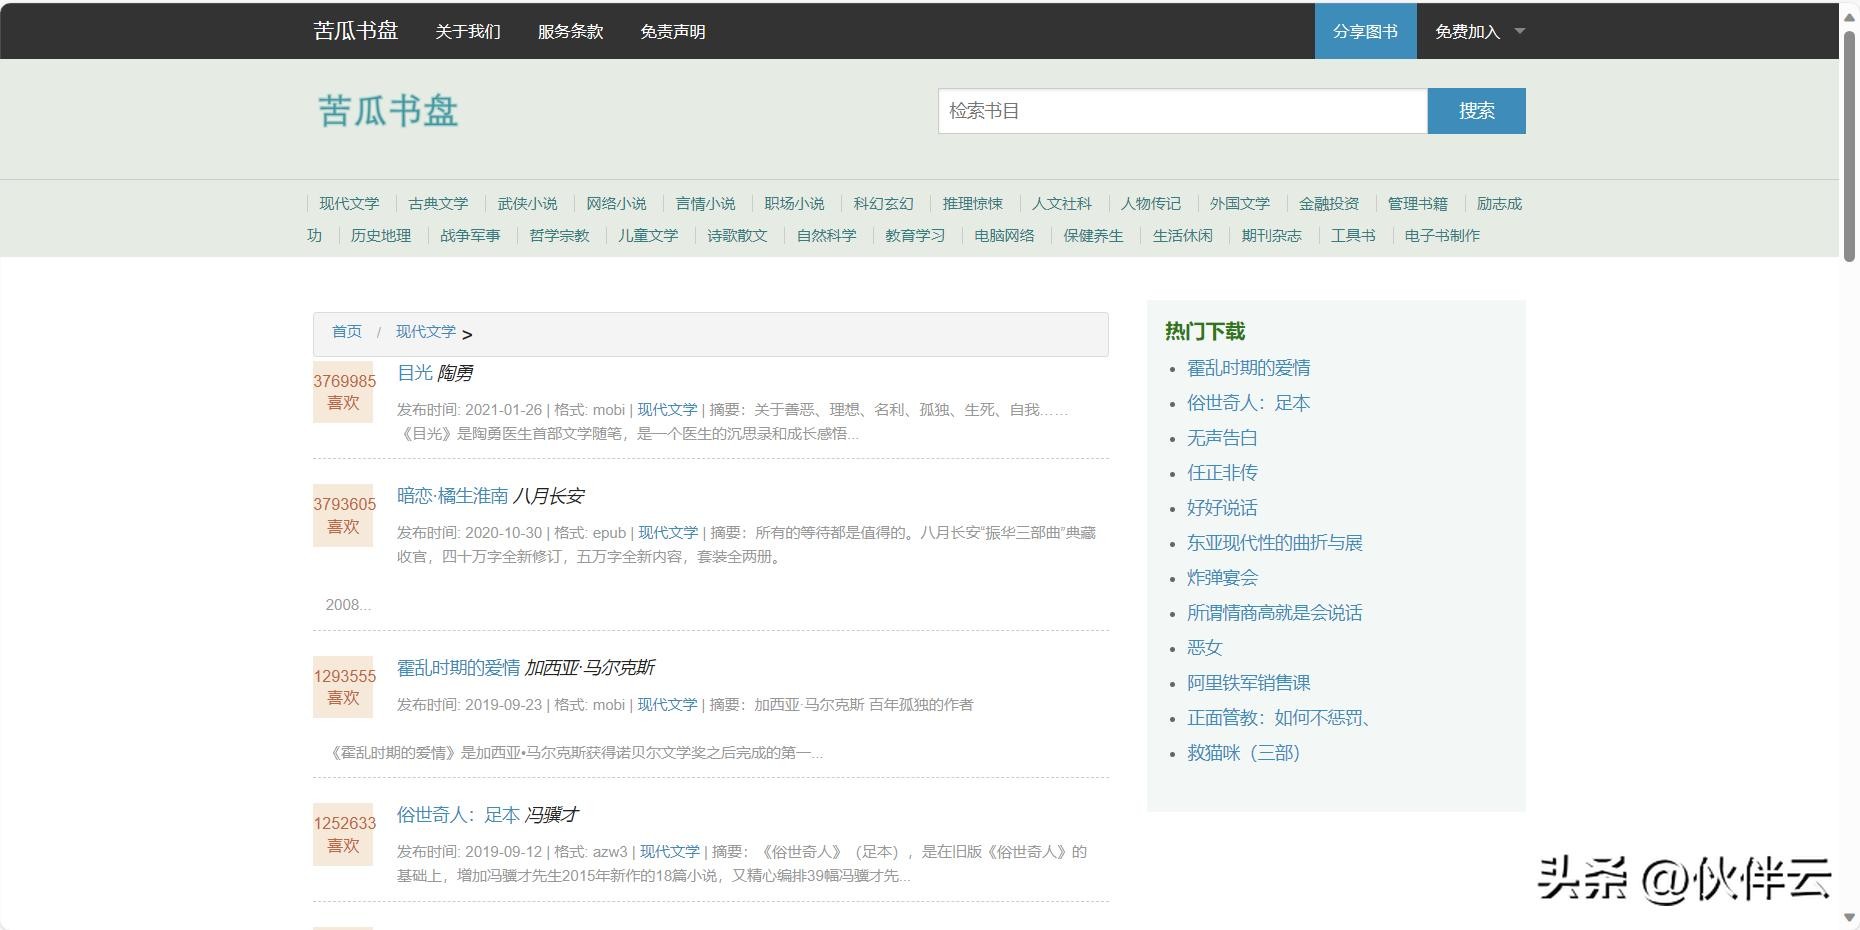Click the 1252633 喜欢 like badge
Screen dimensions: 1860x930
tap(343, 834)
